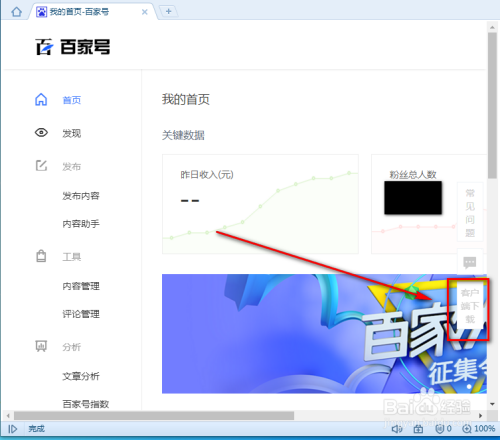Select the 分析 section label
This screenshot has width=500, height=440.
(72, 347)
